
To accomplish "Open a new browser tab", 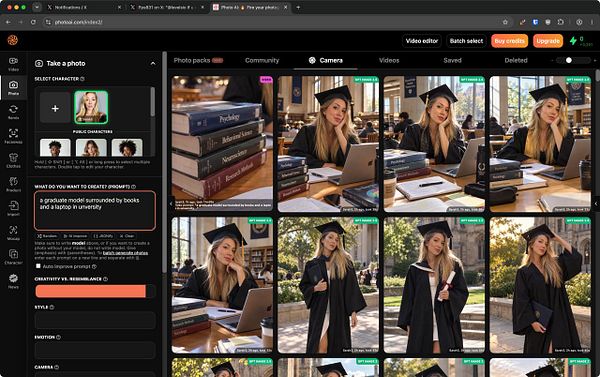I will click(298, 7).
